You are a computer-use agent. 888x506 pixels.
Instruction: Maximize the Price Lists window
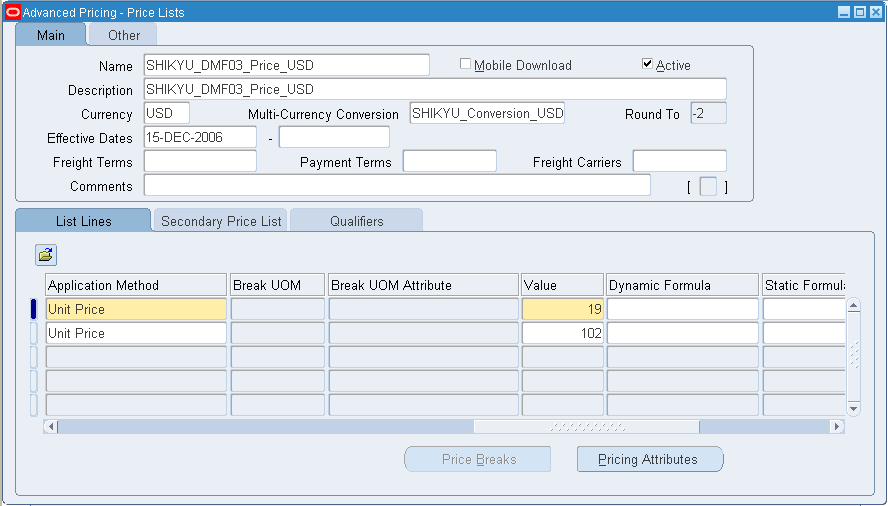[x=860, y=12]
